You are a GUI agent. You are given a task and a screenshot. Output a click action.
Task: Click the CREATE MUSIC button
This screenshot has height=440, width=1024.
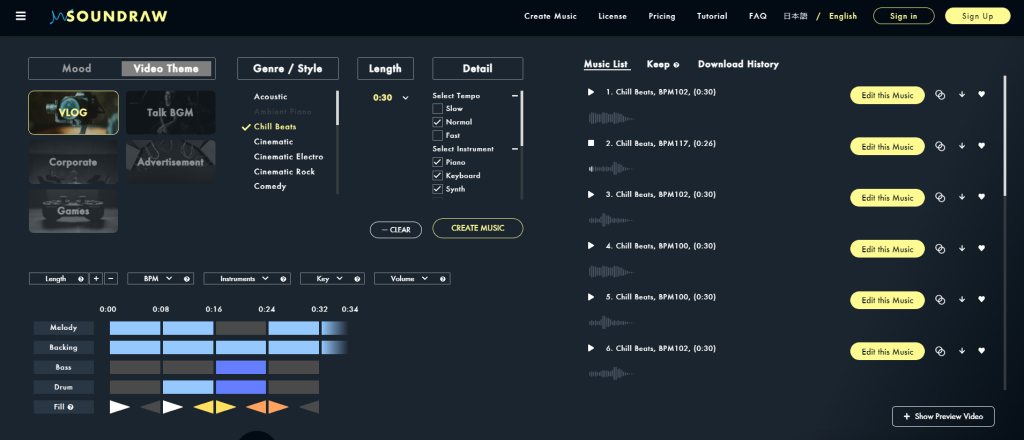(477, 228)
